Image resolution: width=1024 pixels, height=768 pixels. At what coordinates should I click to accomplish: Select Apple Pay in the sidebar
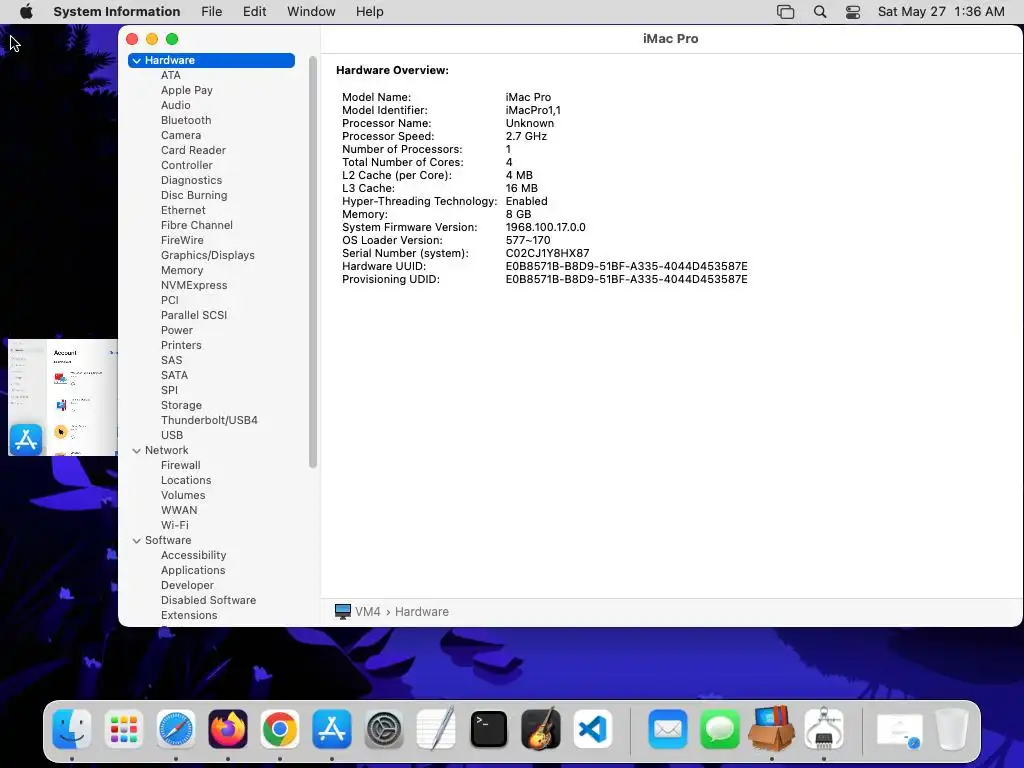click(187, 90)
